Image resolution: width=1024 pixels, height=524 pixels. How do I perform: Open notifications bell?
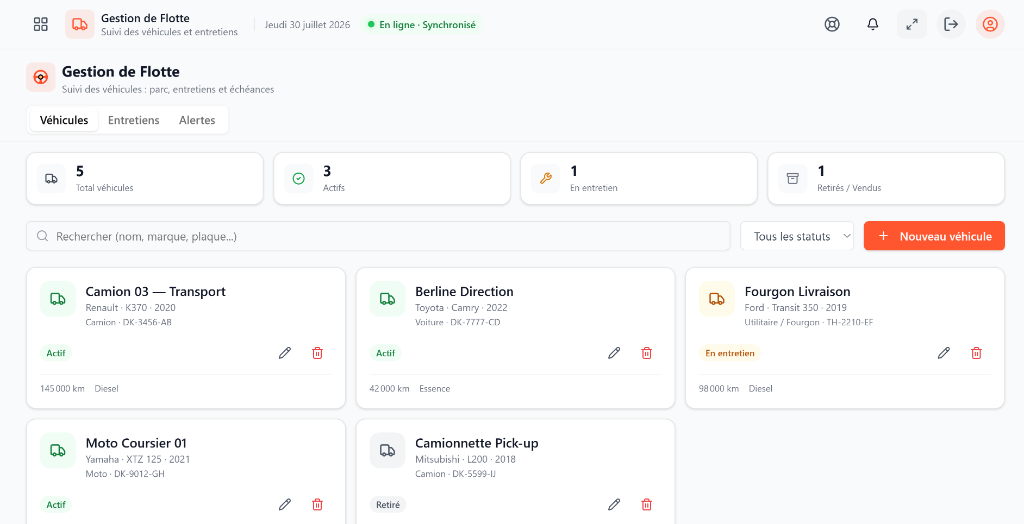tap(872, 24)
